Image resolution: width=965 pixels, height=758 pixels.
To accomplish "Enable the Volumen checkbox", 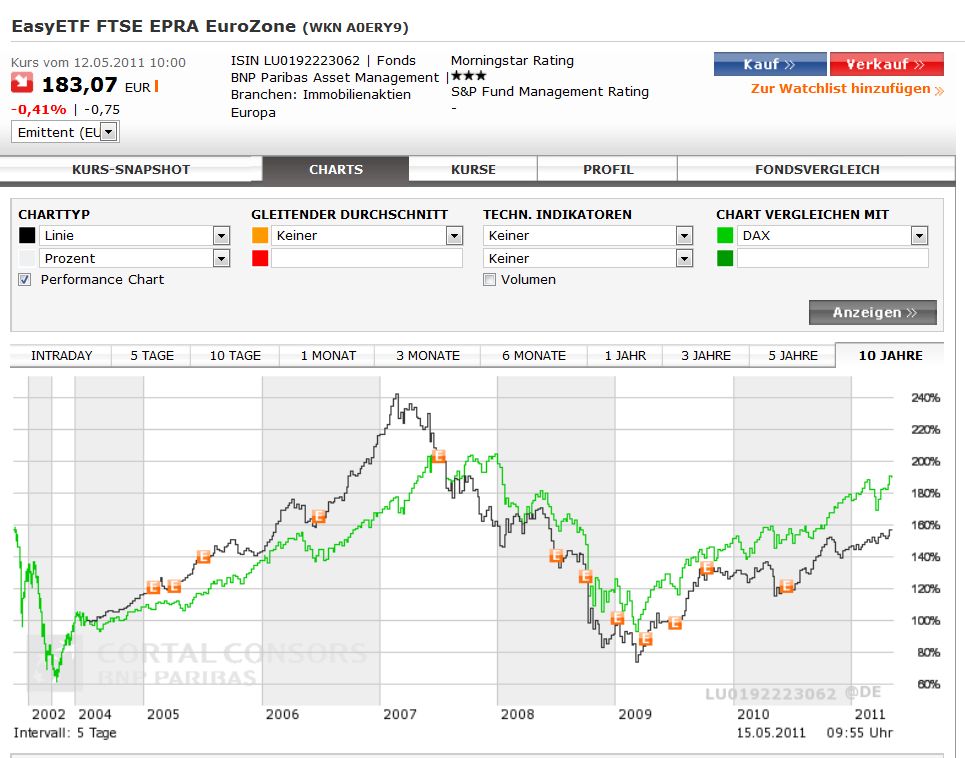I will click(x=489, y=280).
